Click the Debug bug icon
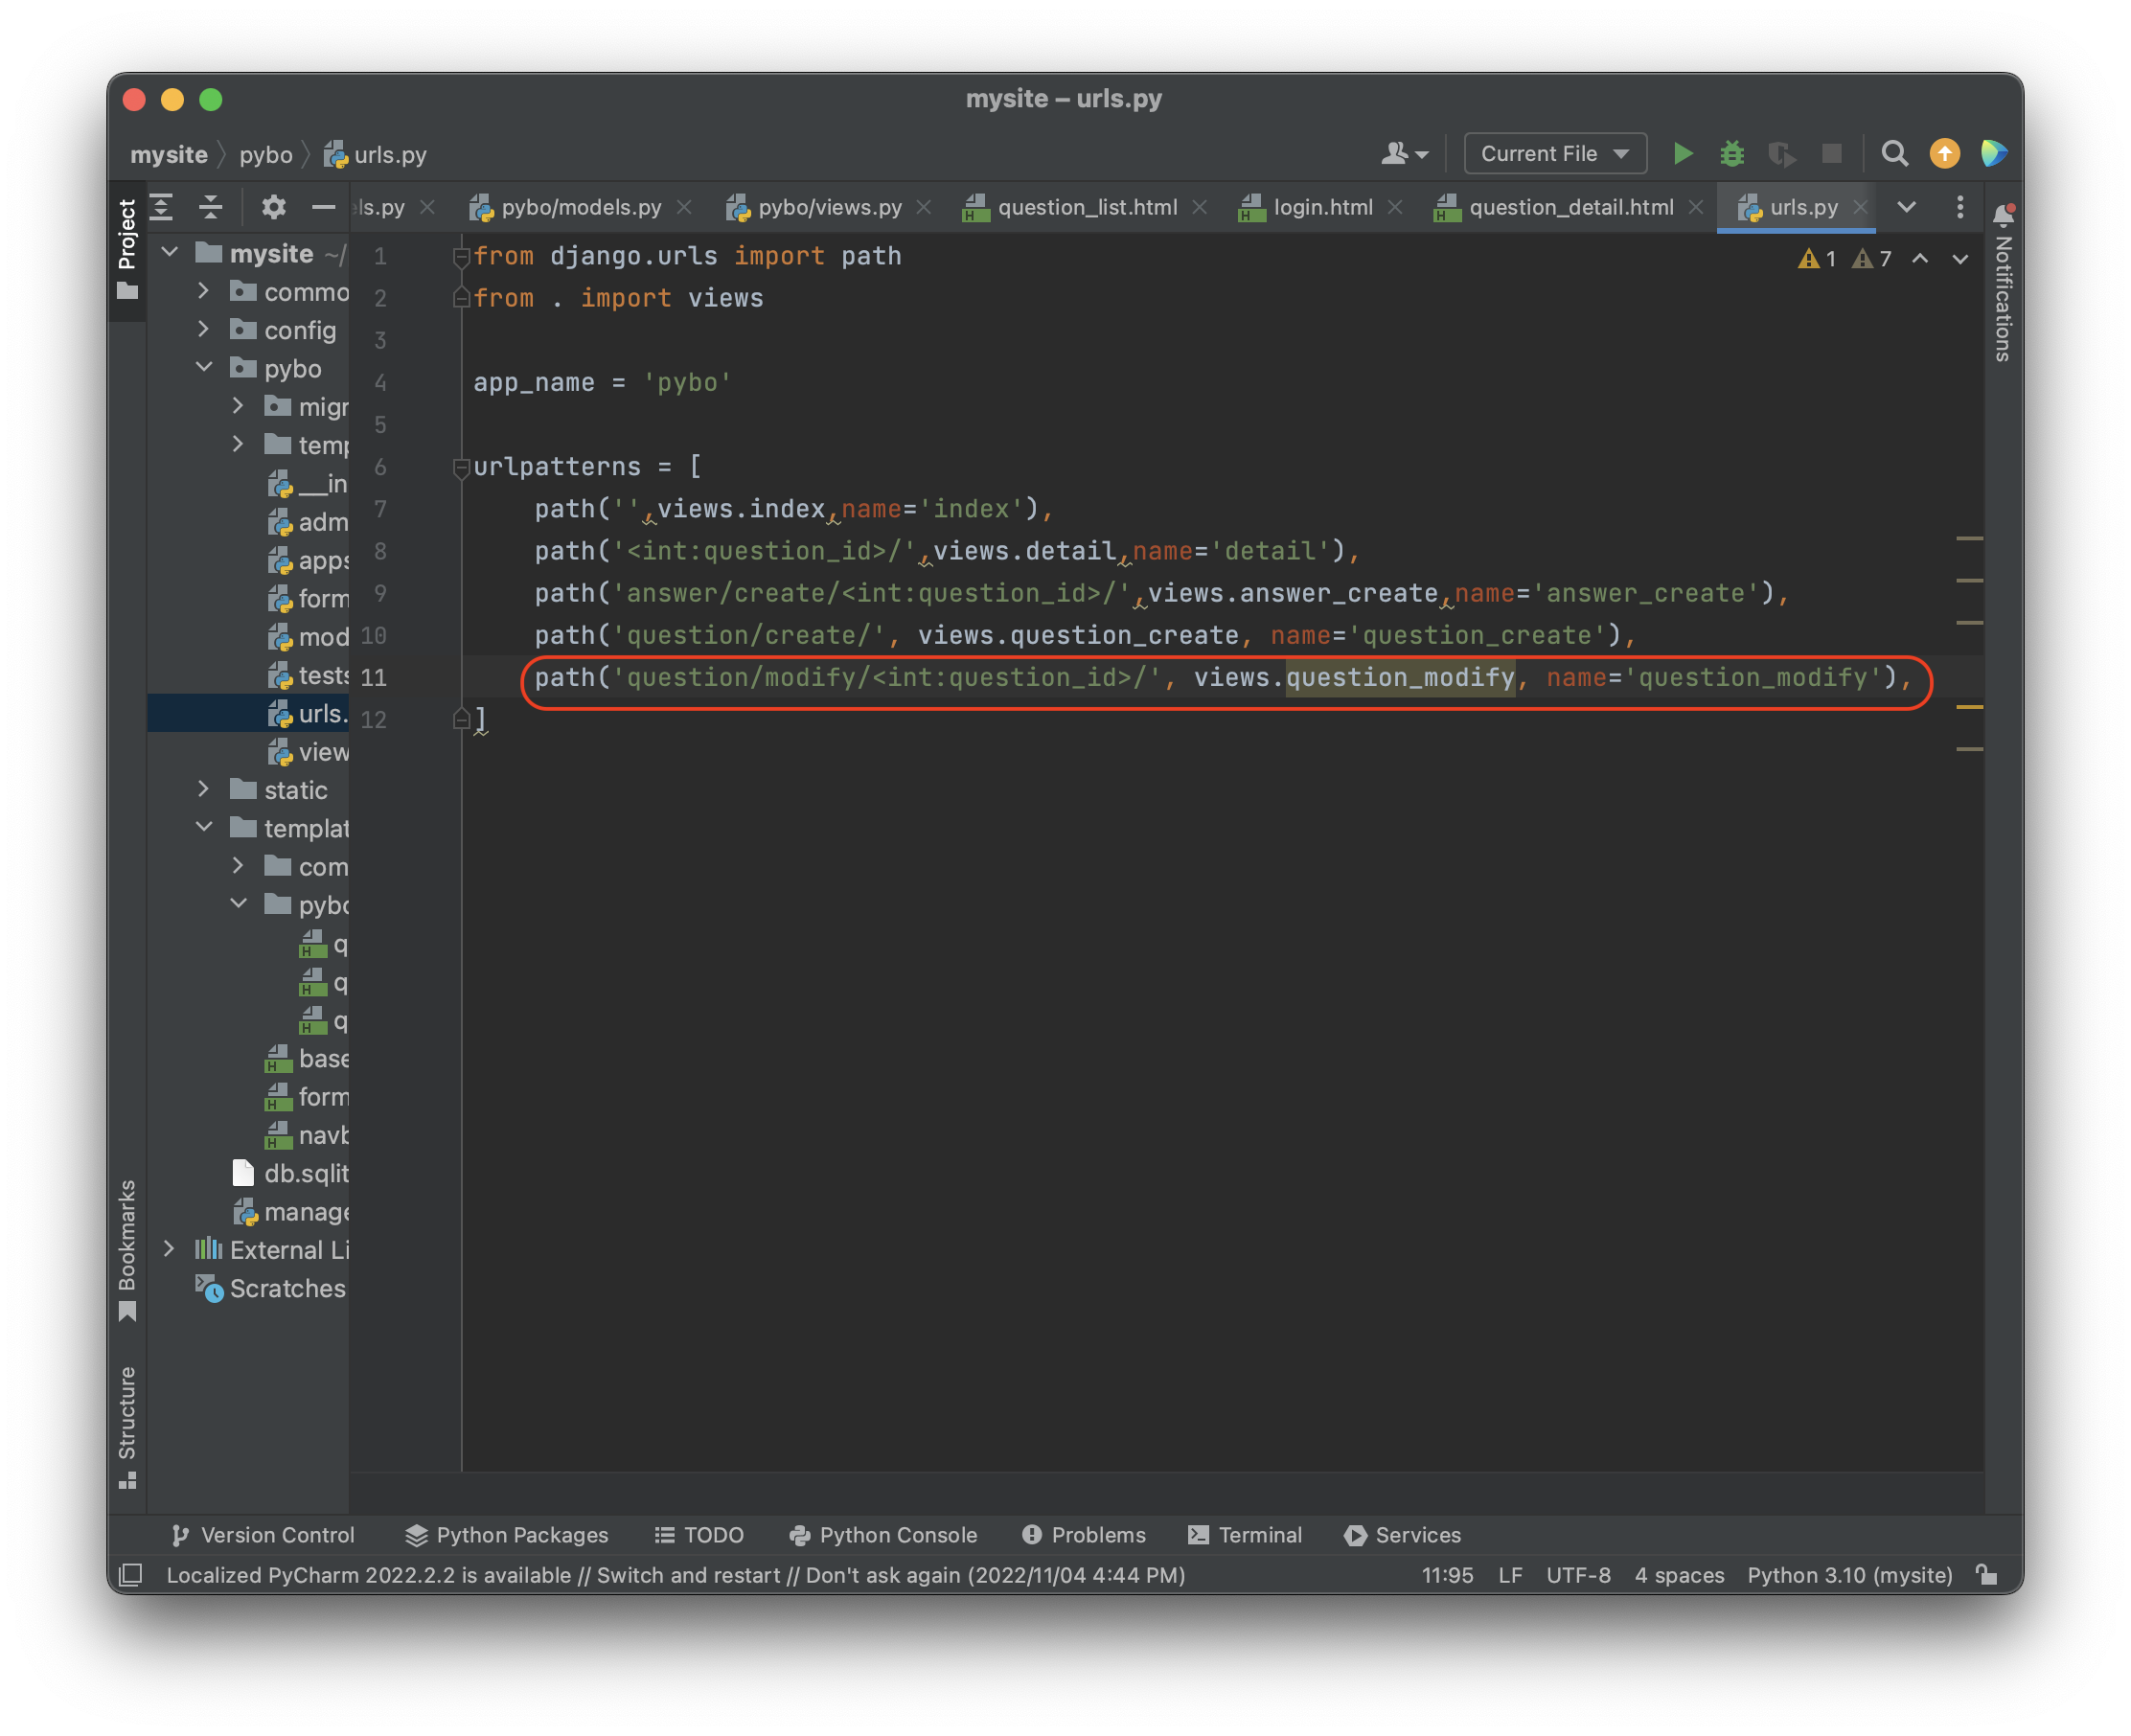Viewport: 2131px width, 1736px height. coord(1732,153)
